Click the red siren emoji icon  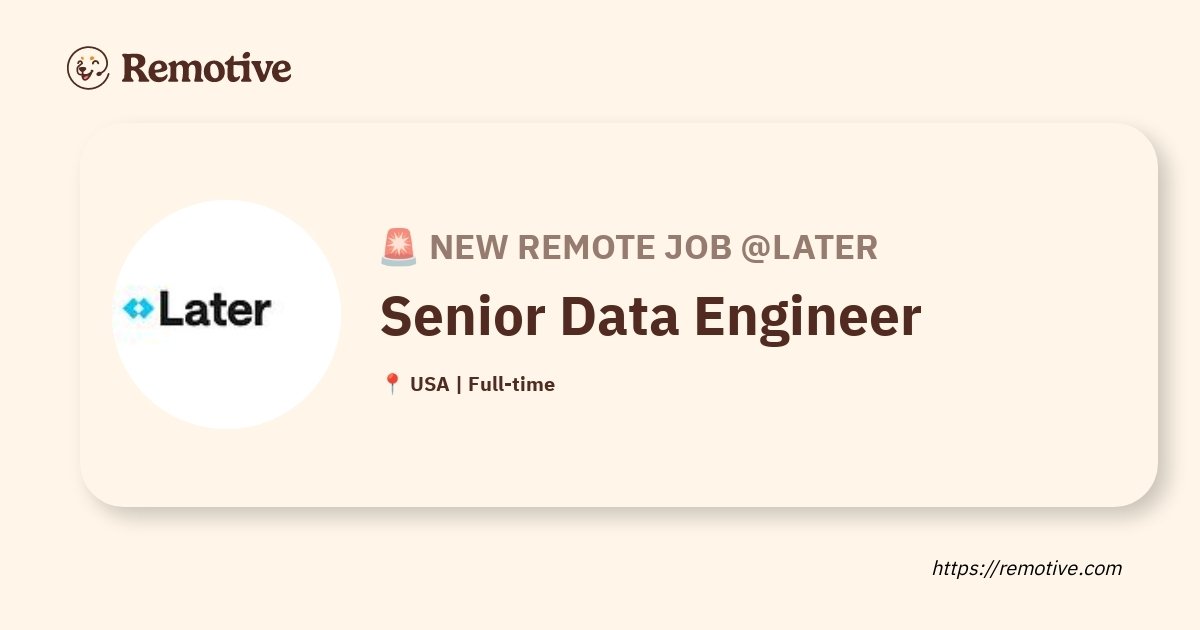point(399,247)
